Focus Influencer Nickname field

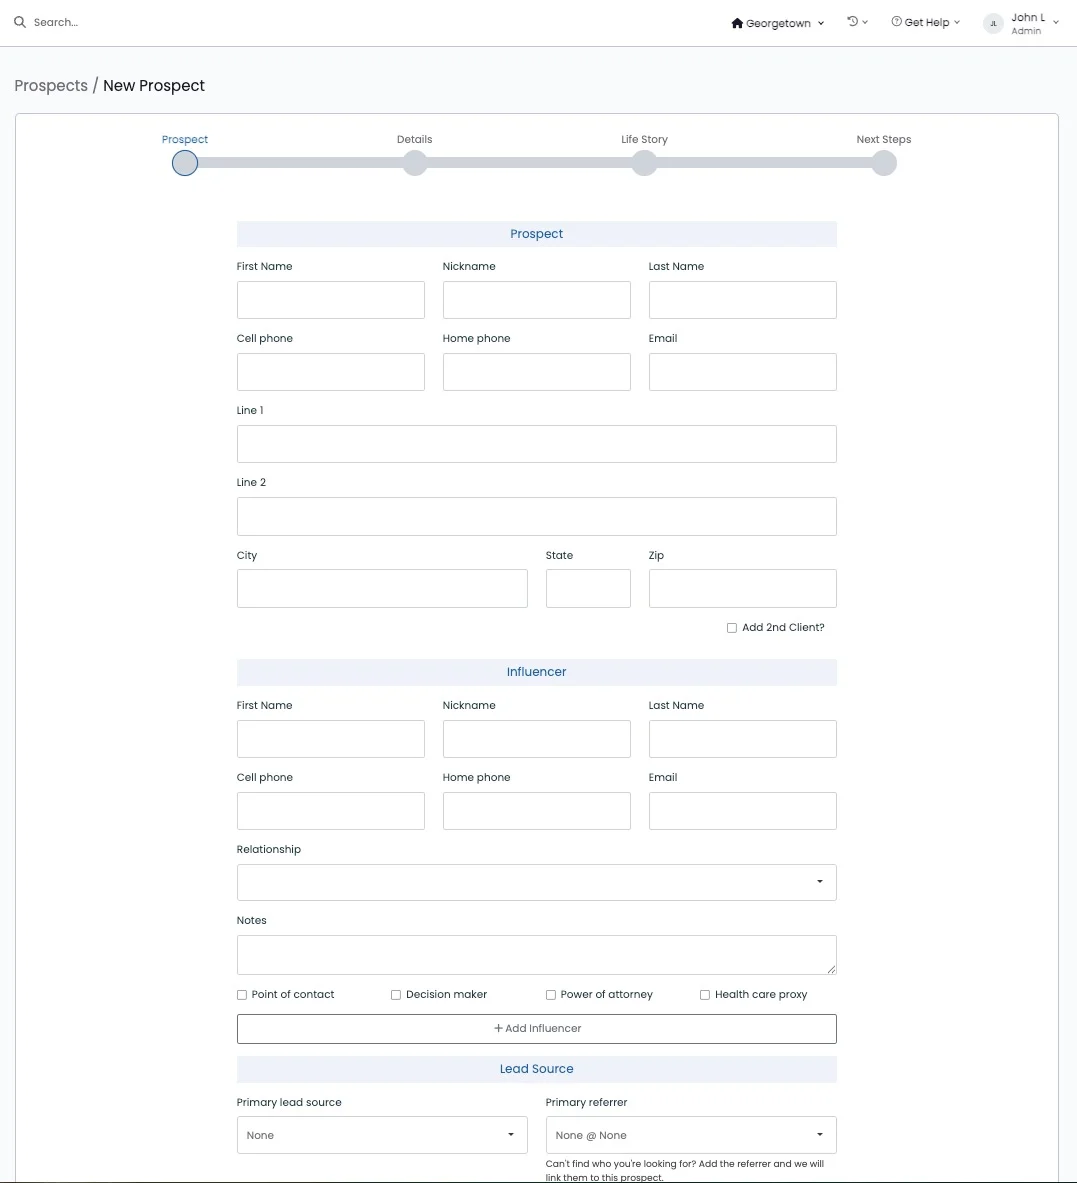[x=536, y=739]
